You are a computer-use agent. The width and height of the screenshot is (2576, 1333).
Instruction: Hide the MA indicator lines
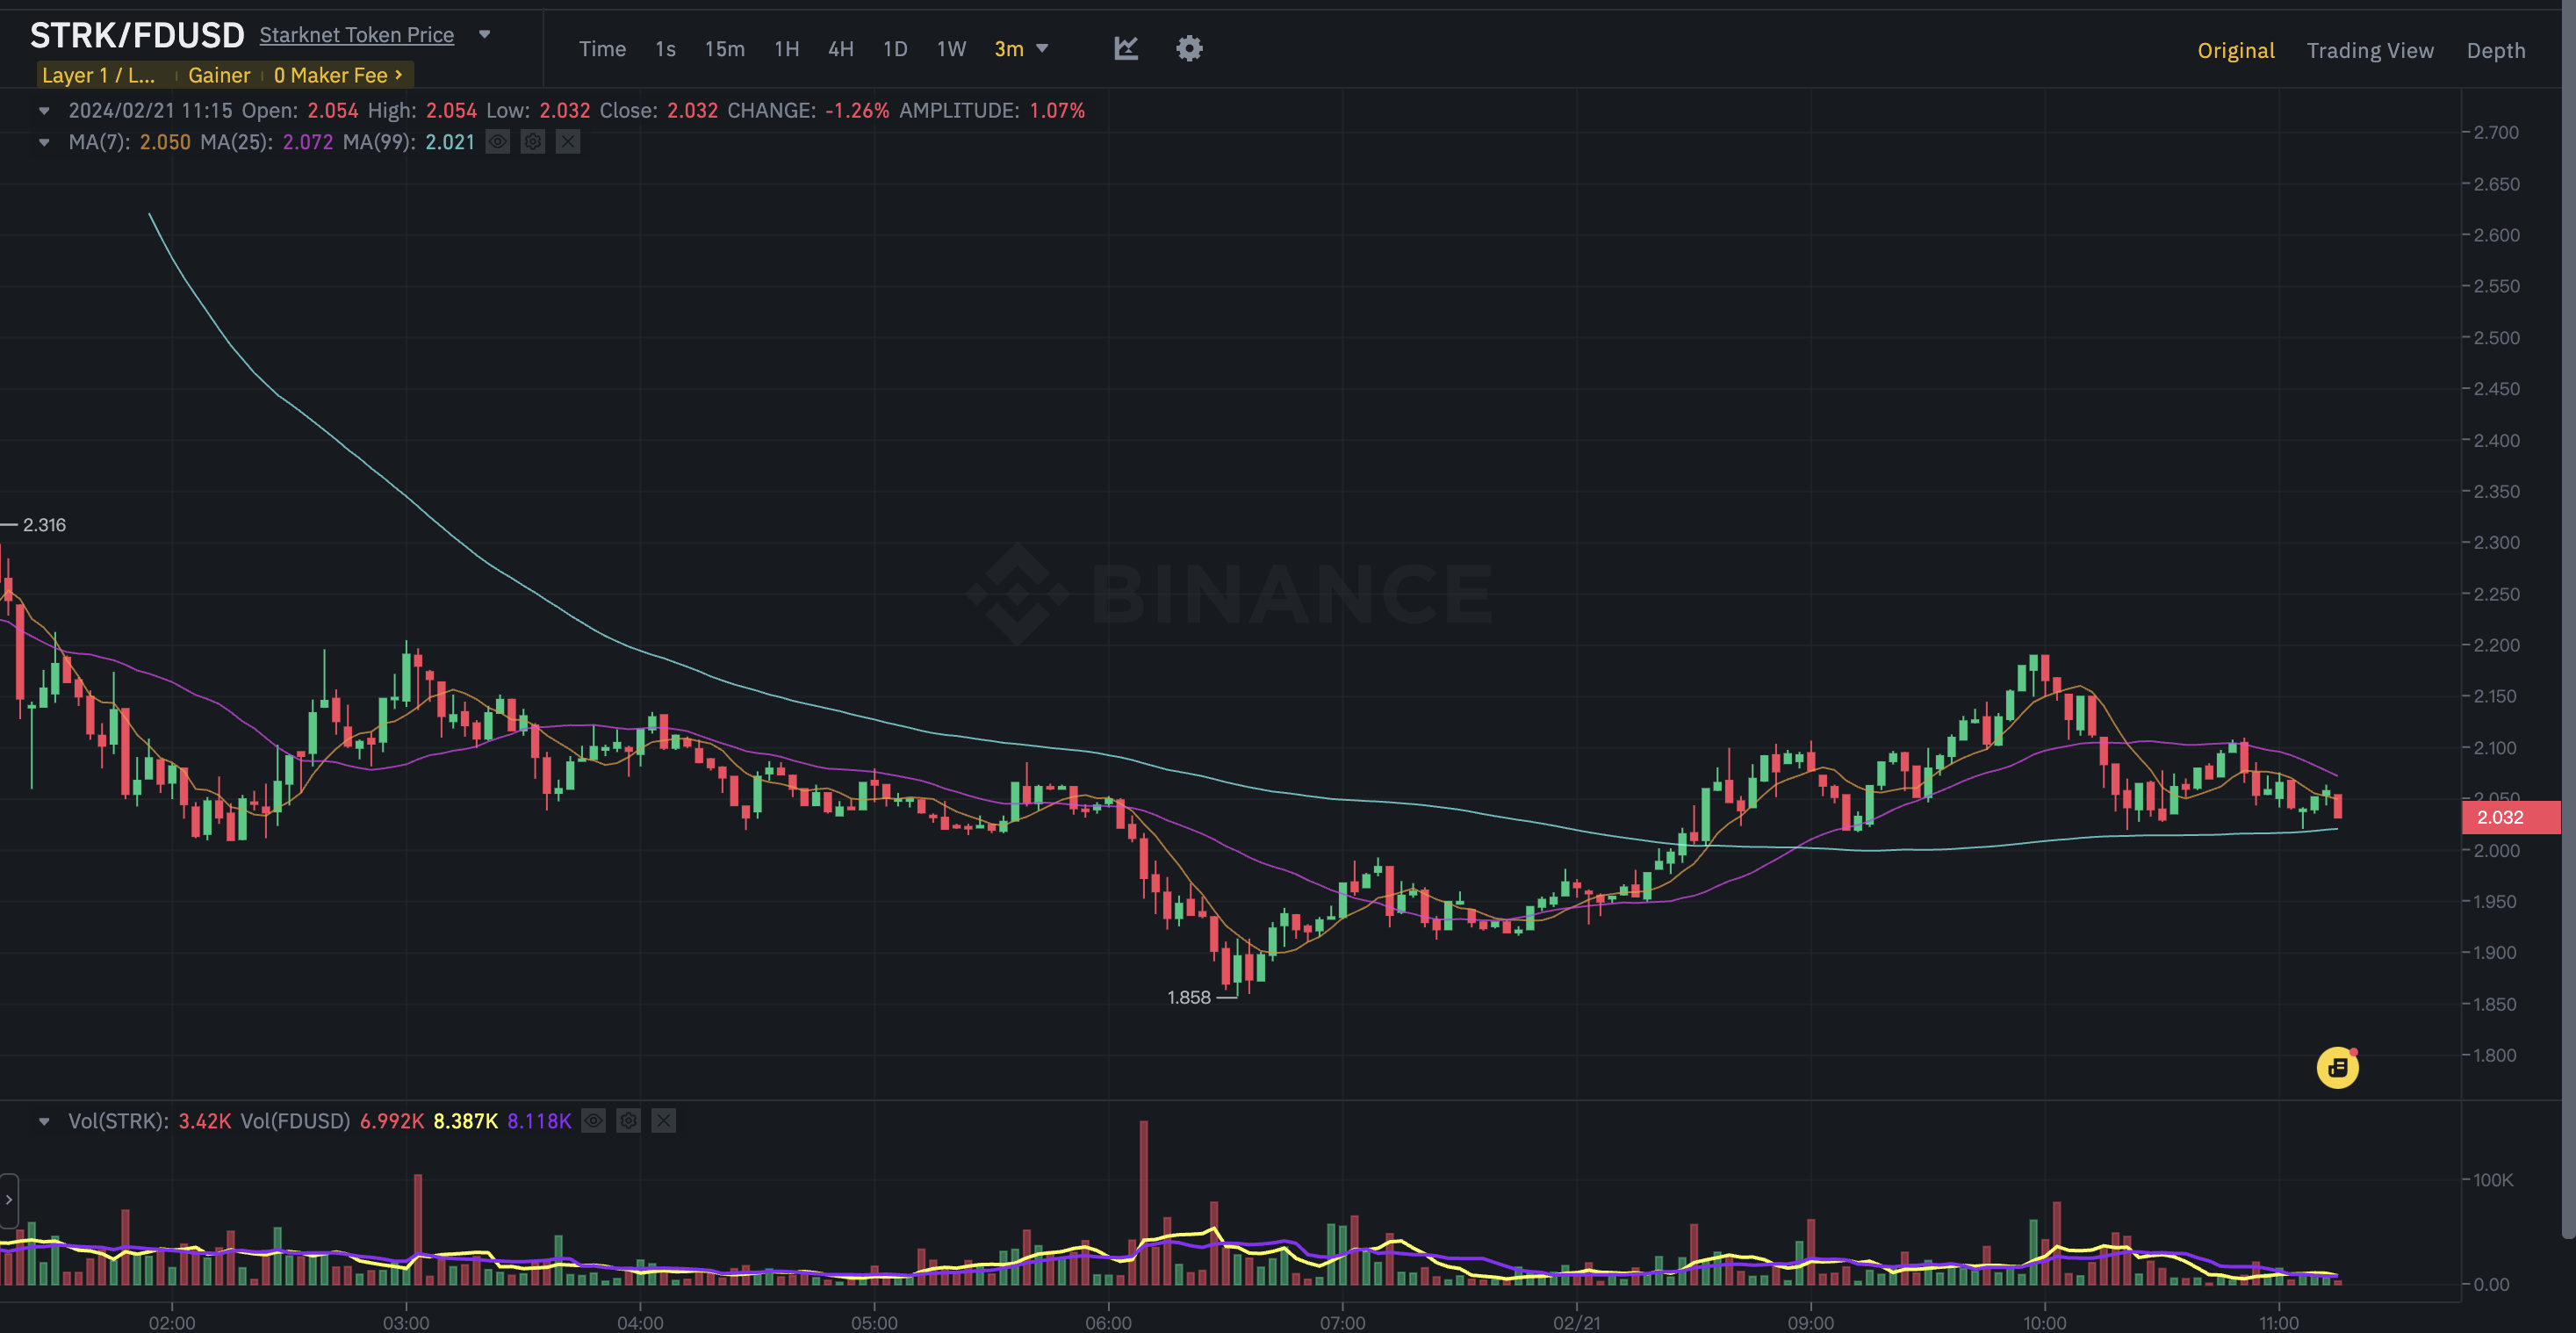tap(498, 142)
